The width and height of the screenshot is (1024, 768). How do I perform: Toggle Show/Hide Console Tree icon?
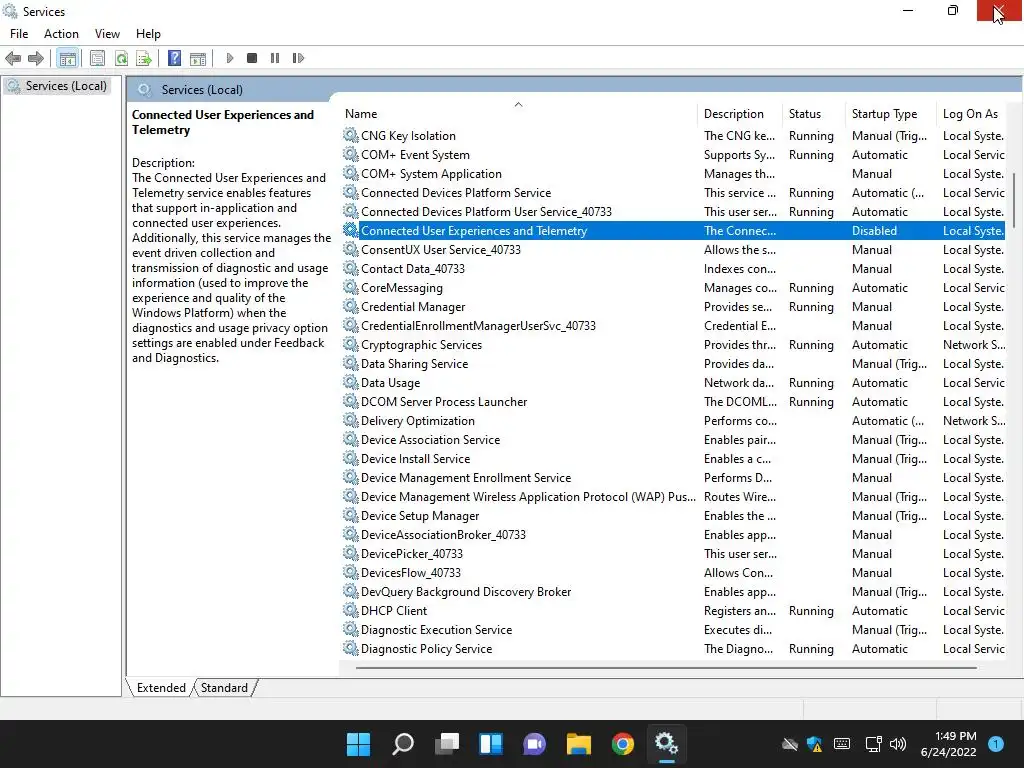tap(67, 58)
